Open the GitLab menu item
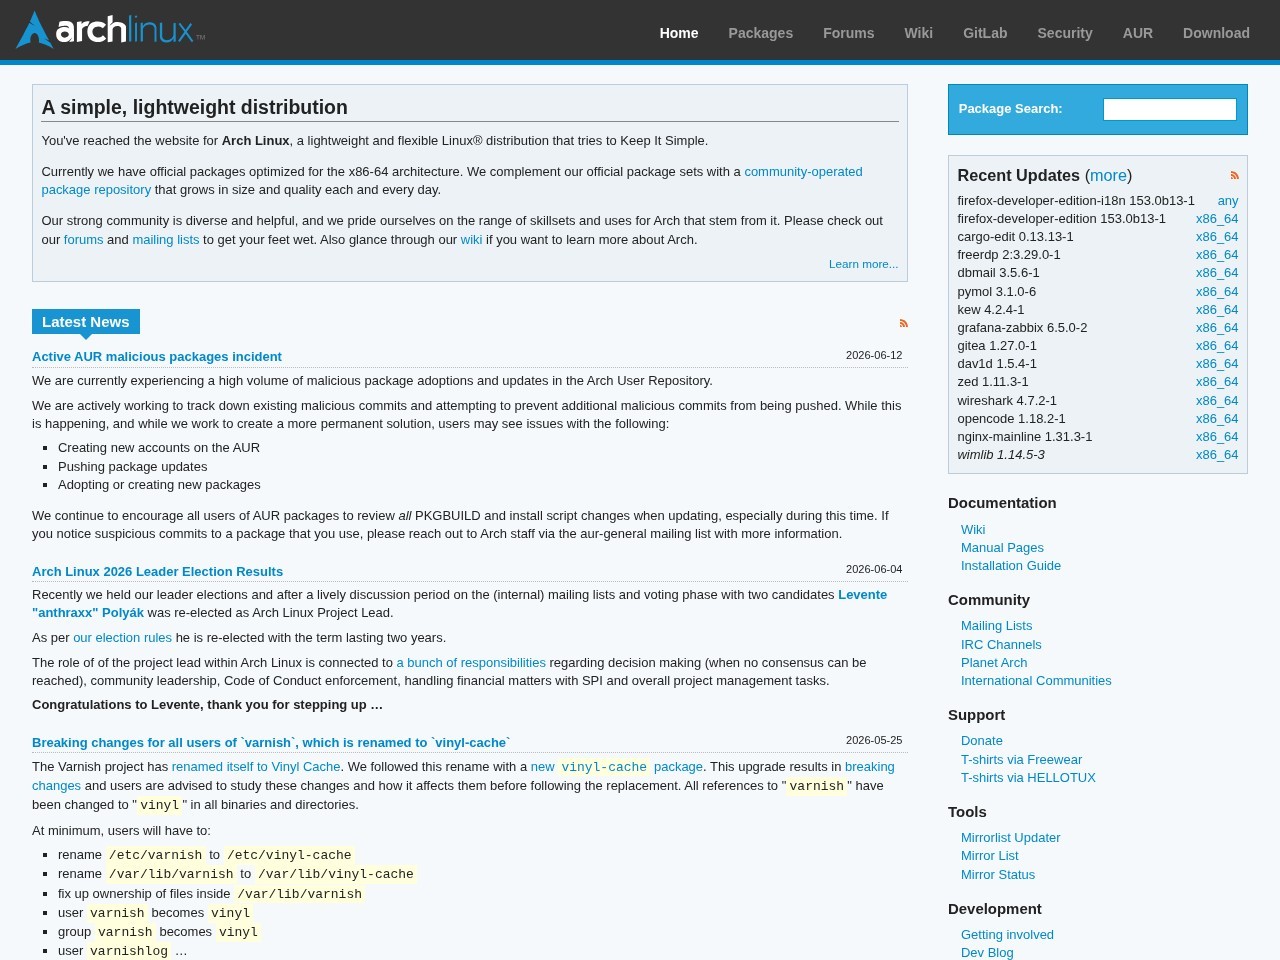1280x960 pixels. (x=985, y=33)
